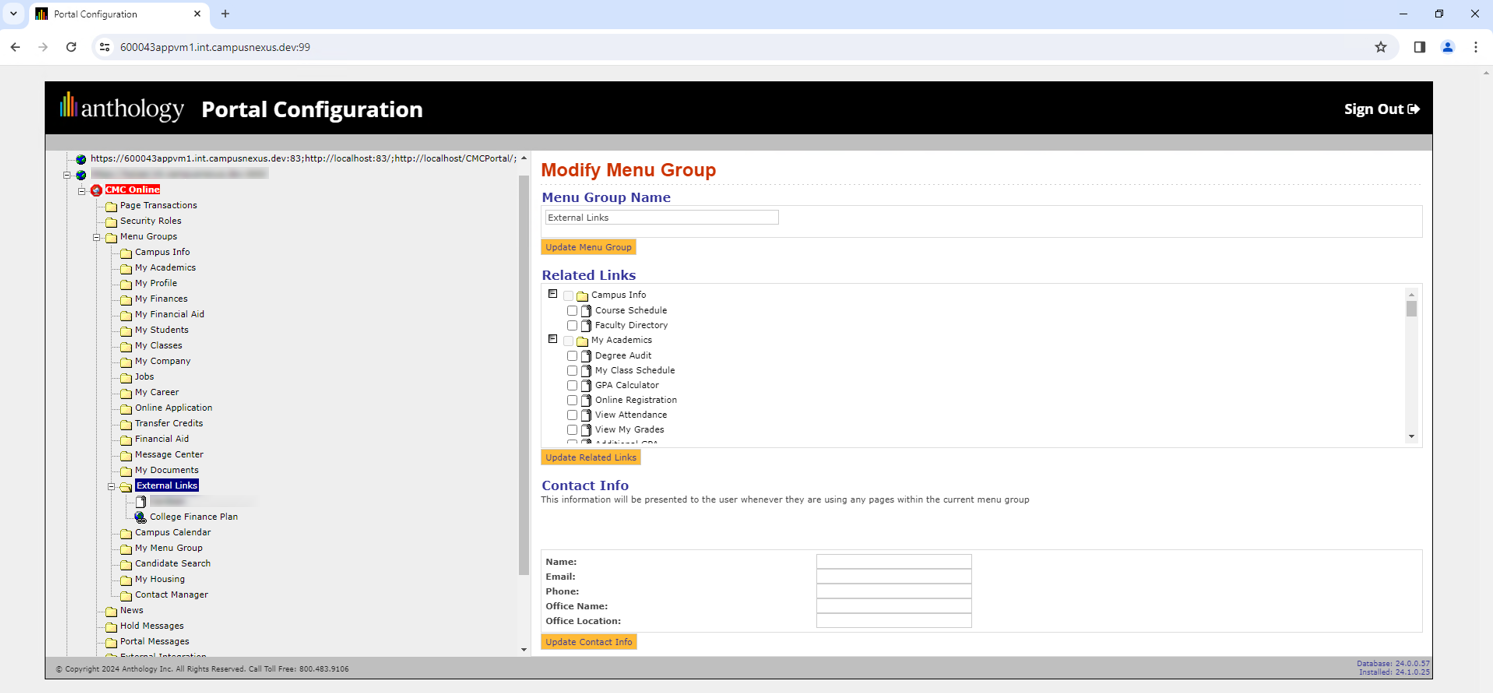This screenshot has height=693, width=1494.
Task: Click the Anthology logo
Action: pyautogui.click(x=122, y=108)
